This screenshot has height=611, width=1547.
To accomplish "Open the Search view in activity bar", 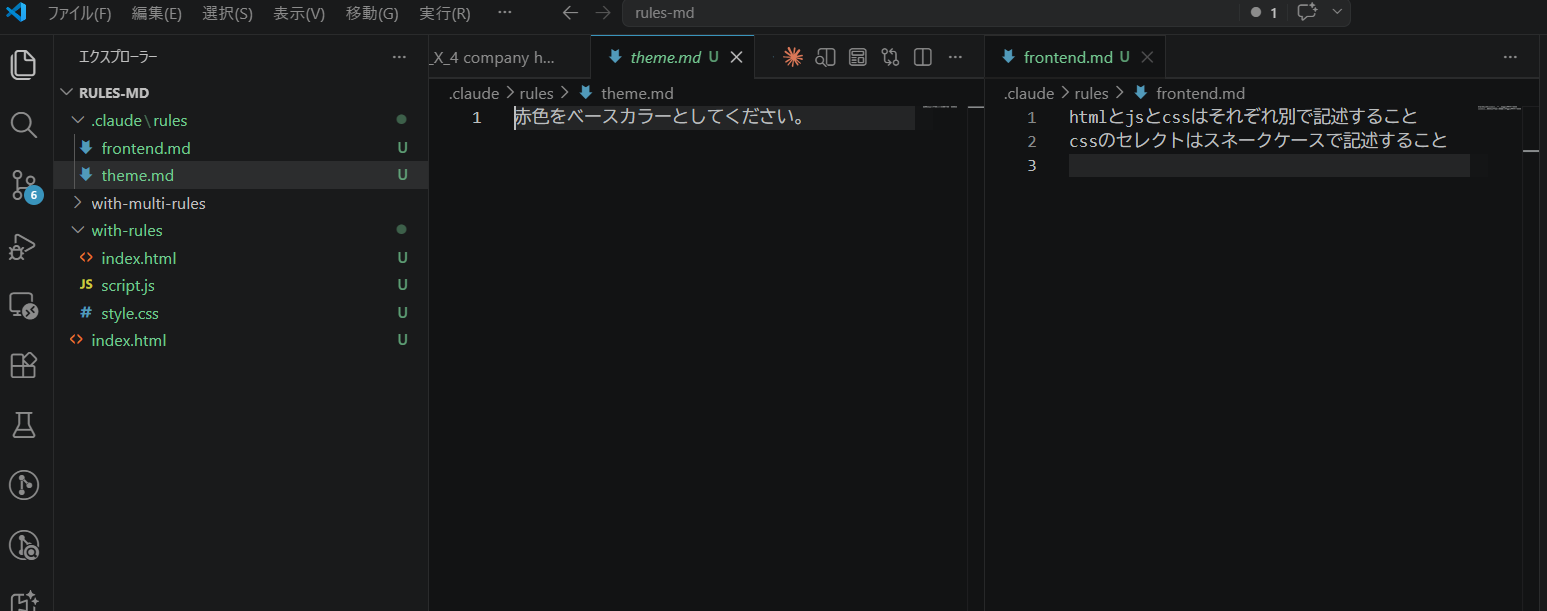I will point(23,125).
